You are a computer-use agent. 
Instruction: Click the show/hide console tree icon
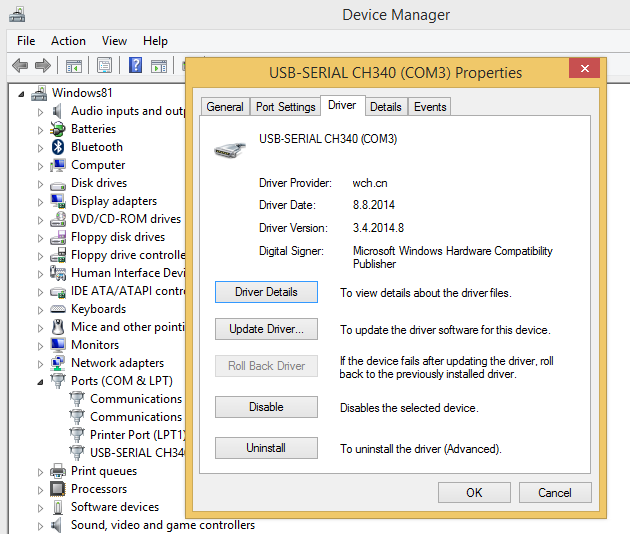point(74,65)
